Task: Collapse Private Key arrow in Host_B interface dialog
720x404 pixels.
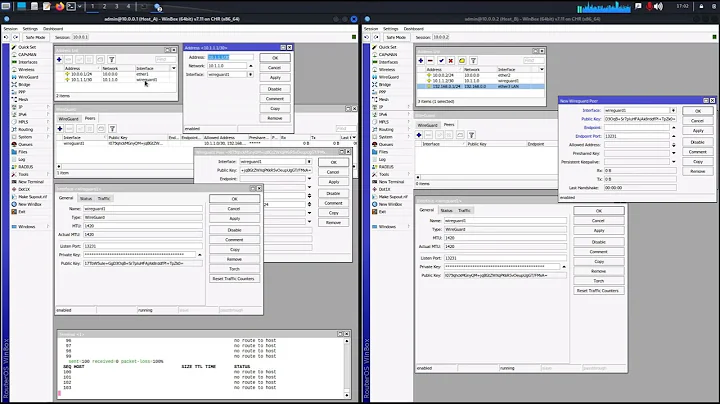Action: pos(564,267)
